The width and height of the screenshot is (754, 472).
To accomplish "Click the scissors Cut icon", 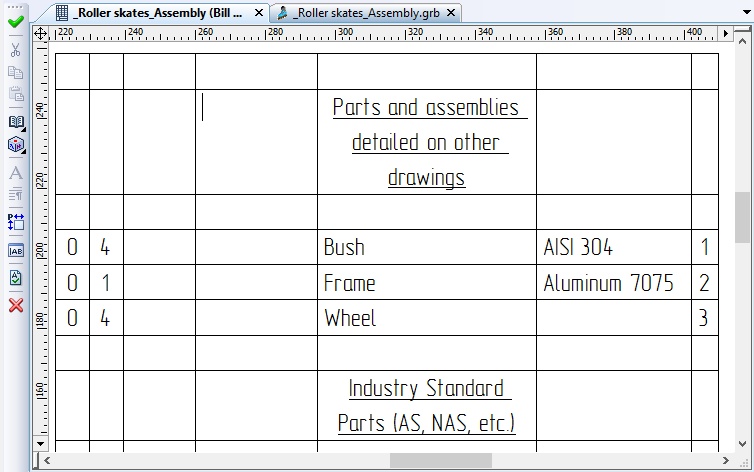I will coord(16,49).
